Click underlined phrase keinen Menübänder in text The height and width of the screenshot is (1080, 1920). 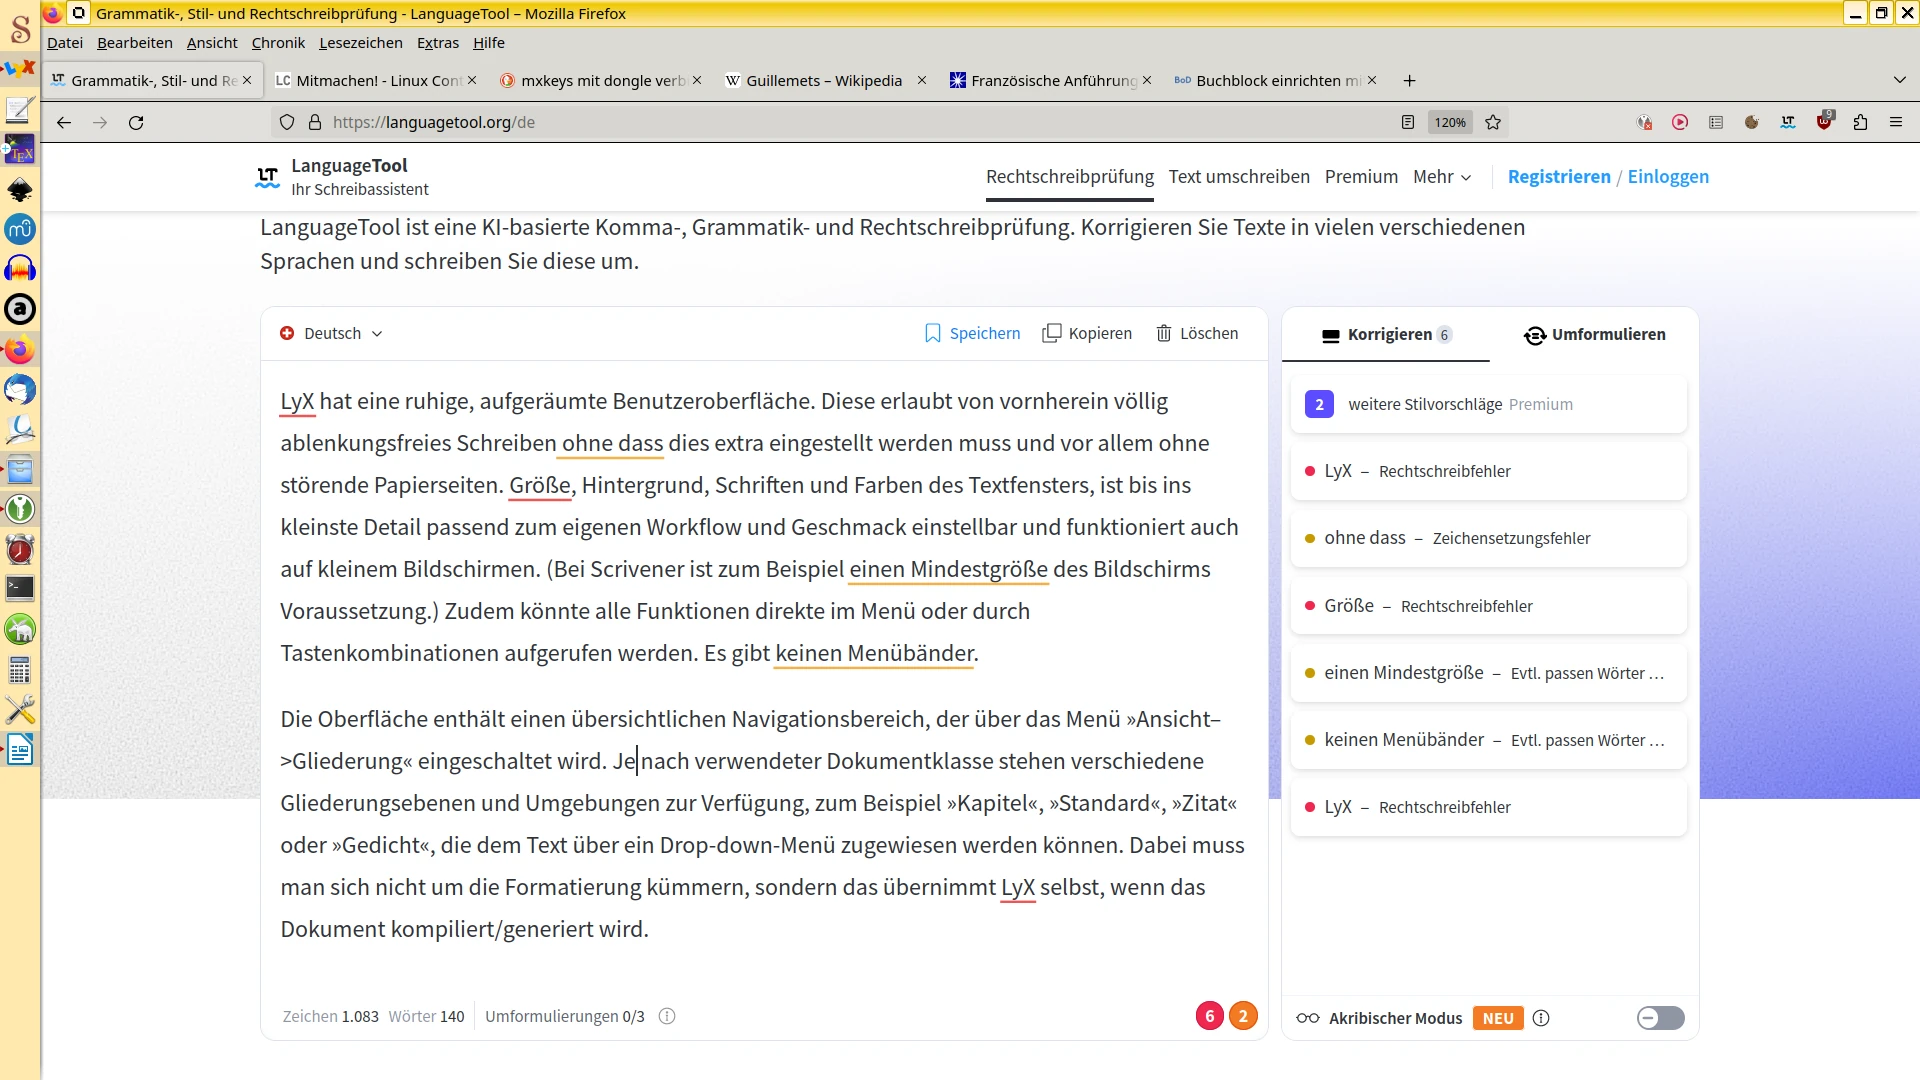(x=875, y=653)
